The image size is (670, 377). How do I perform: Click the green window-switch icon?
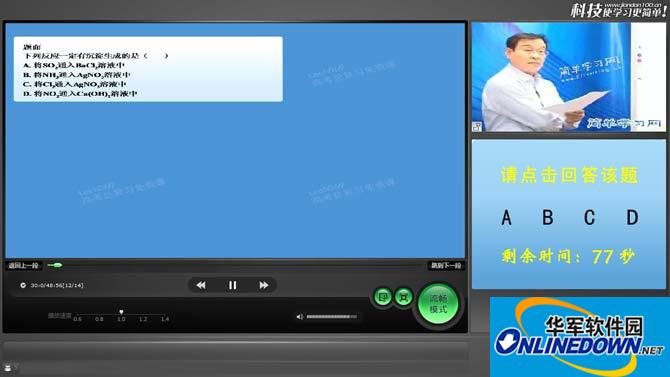[x=383, y=297]
